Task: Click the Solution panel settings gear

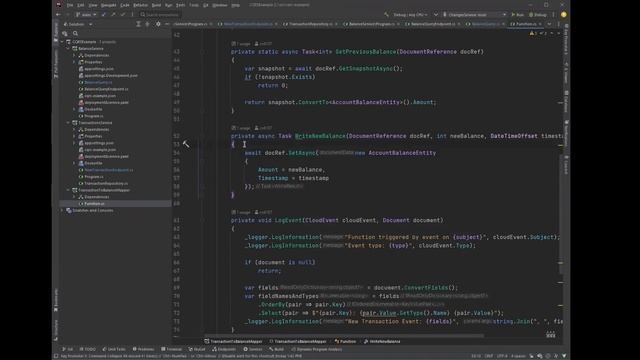Action: [x=158, y=24]
